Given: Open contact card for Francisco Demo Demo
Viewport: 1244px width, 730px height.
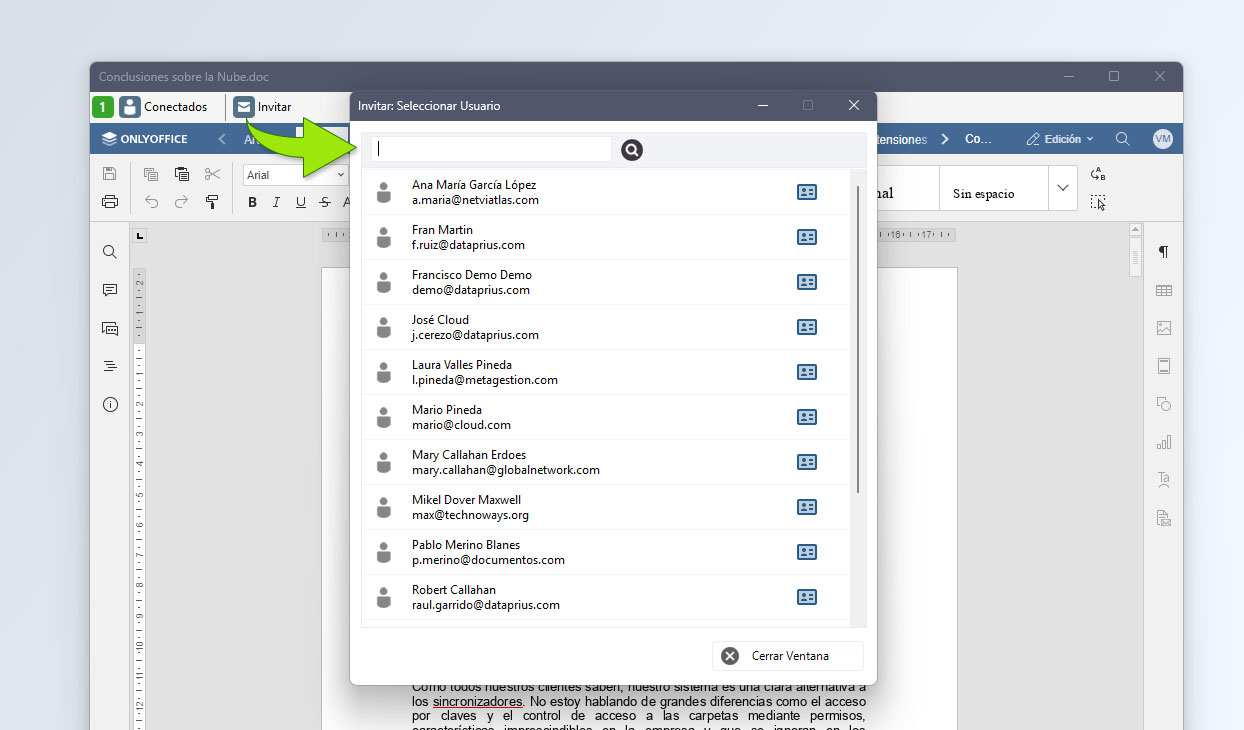Looking at the screenshot, I should tap(807, 282).
